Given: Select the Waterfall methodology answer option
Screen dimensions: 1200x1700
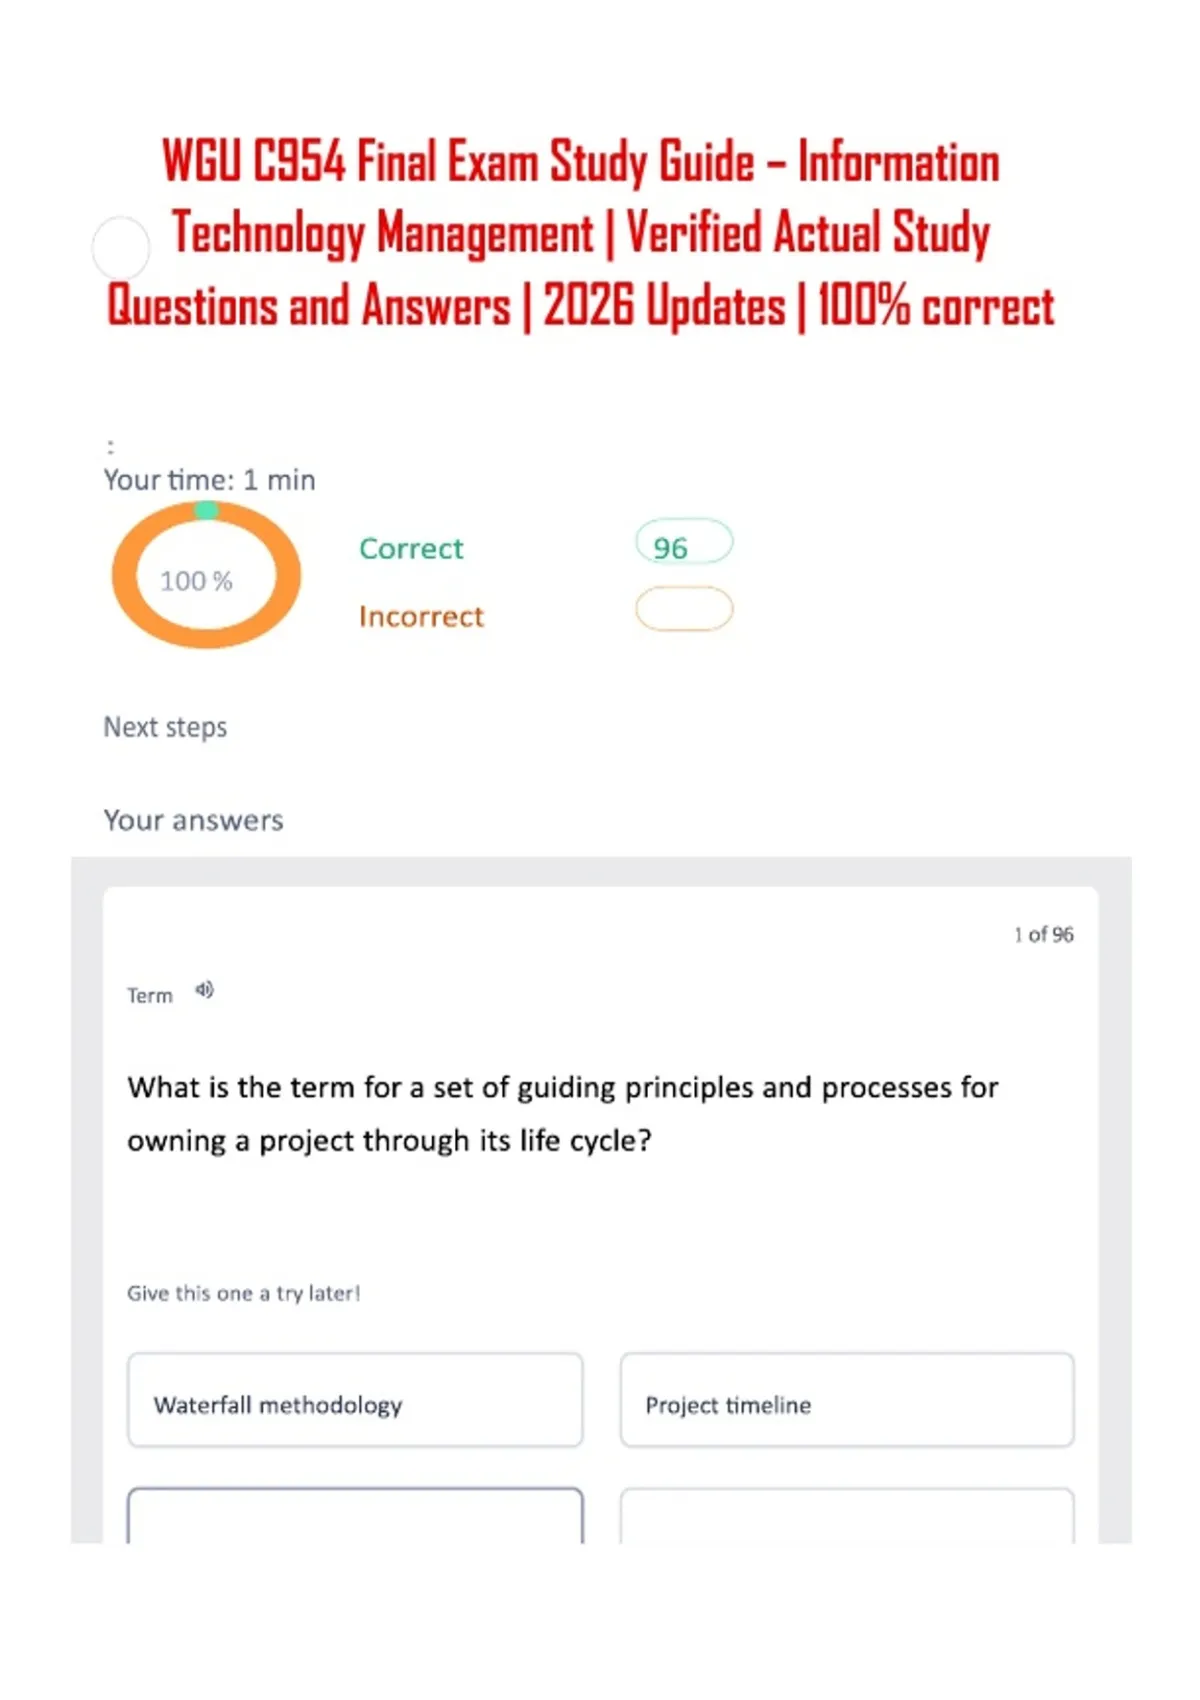Looking at the screenshot, I should 355,1400.
